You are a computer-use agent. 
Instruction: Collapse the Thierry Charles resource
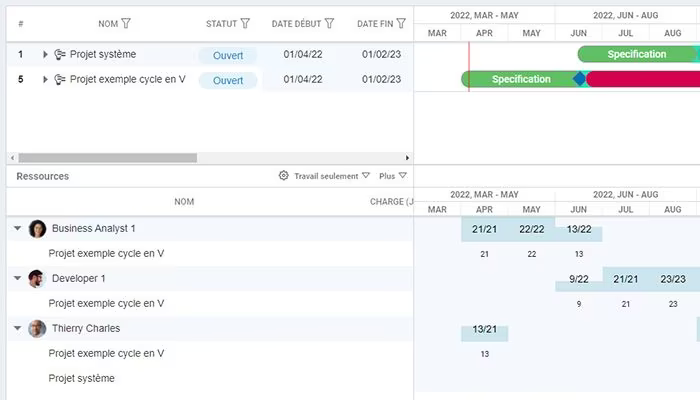click(x=17, y=328)
